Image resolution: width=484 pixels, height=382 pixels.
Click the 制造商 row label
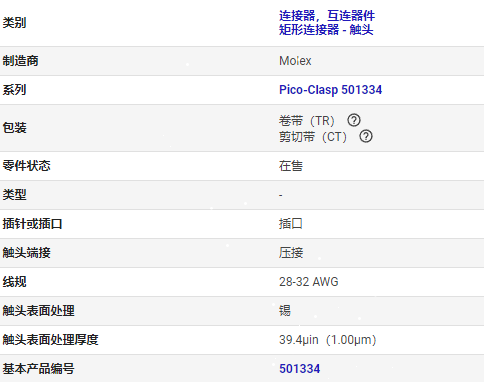(20, 61)
